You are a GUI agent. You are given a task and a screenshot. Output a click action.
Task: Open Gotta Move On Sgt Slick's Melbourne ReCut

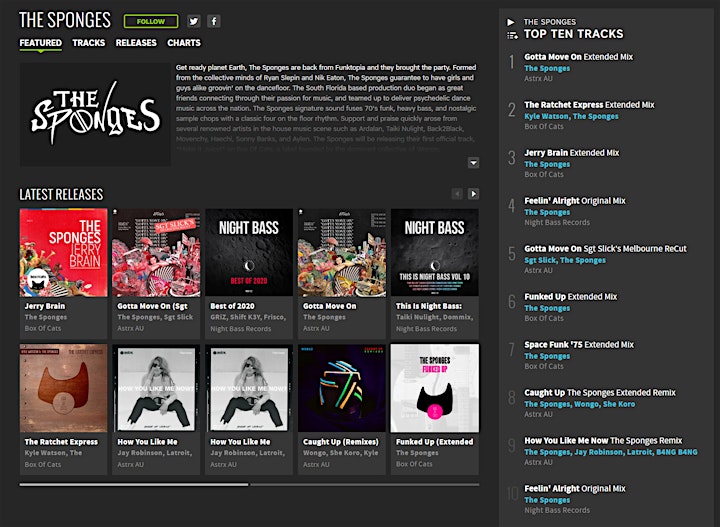[x=605, y=249]
